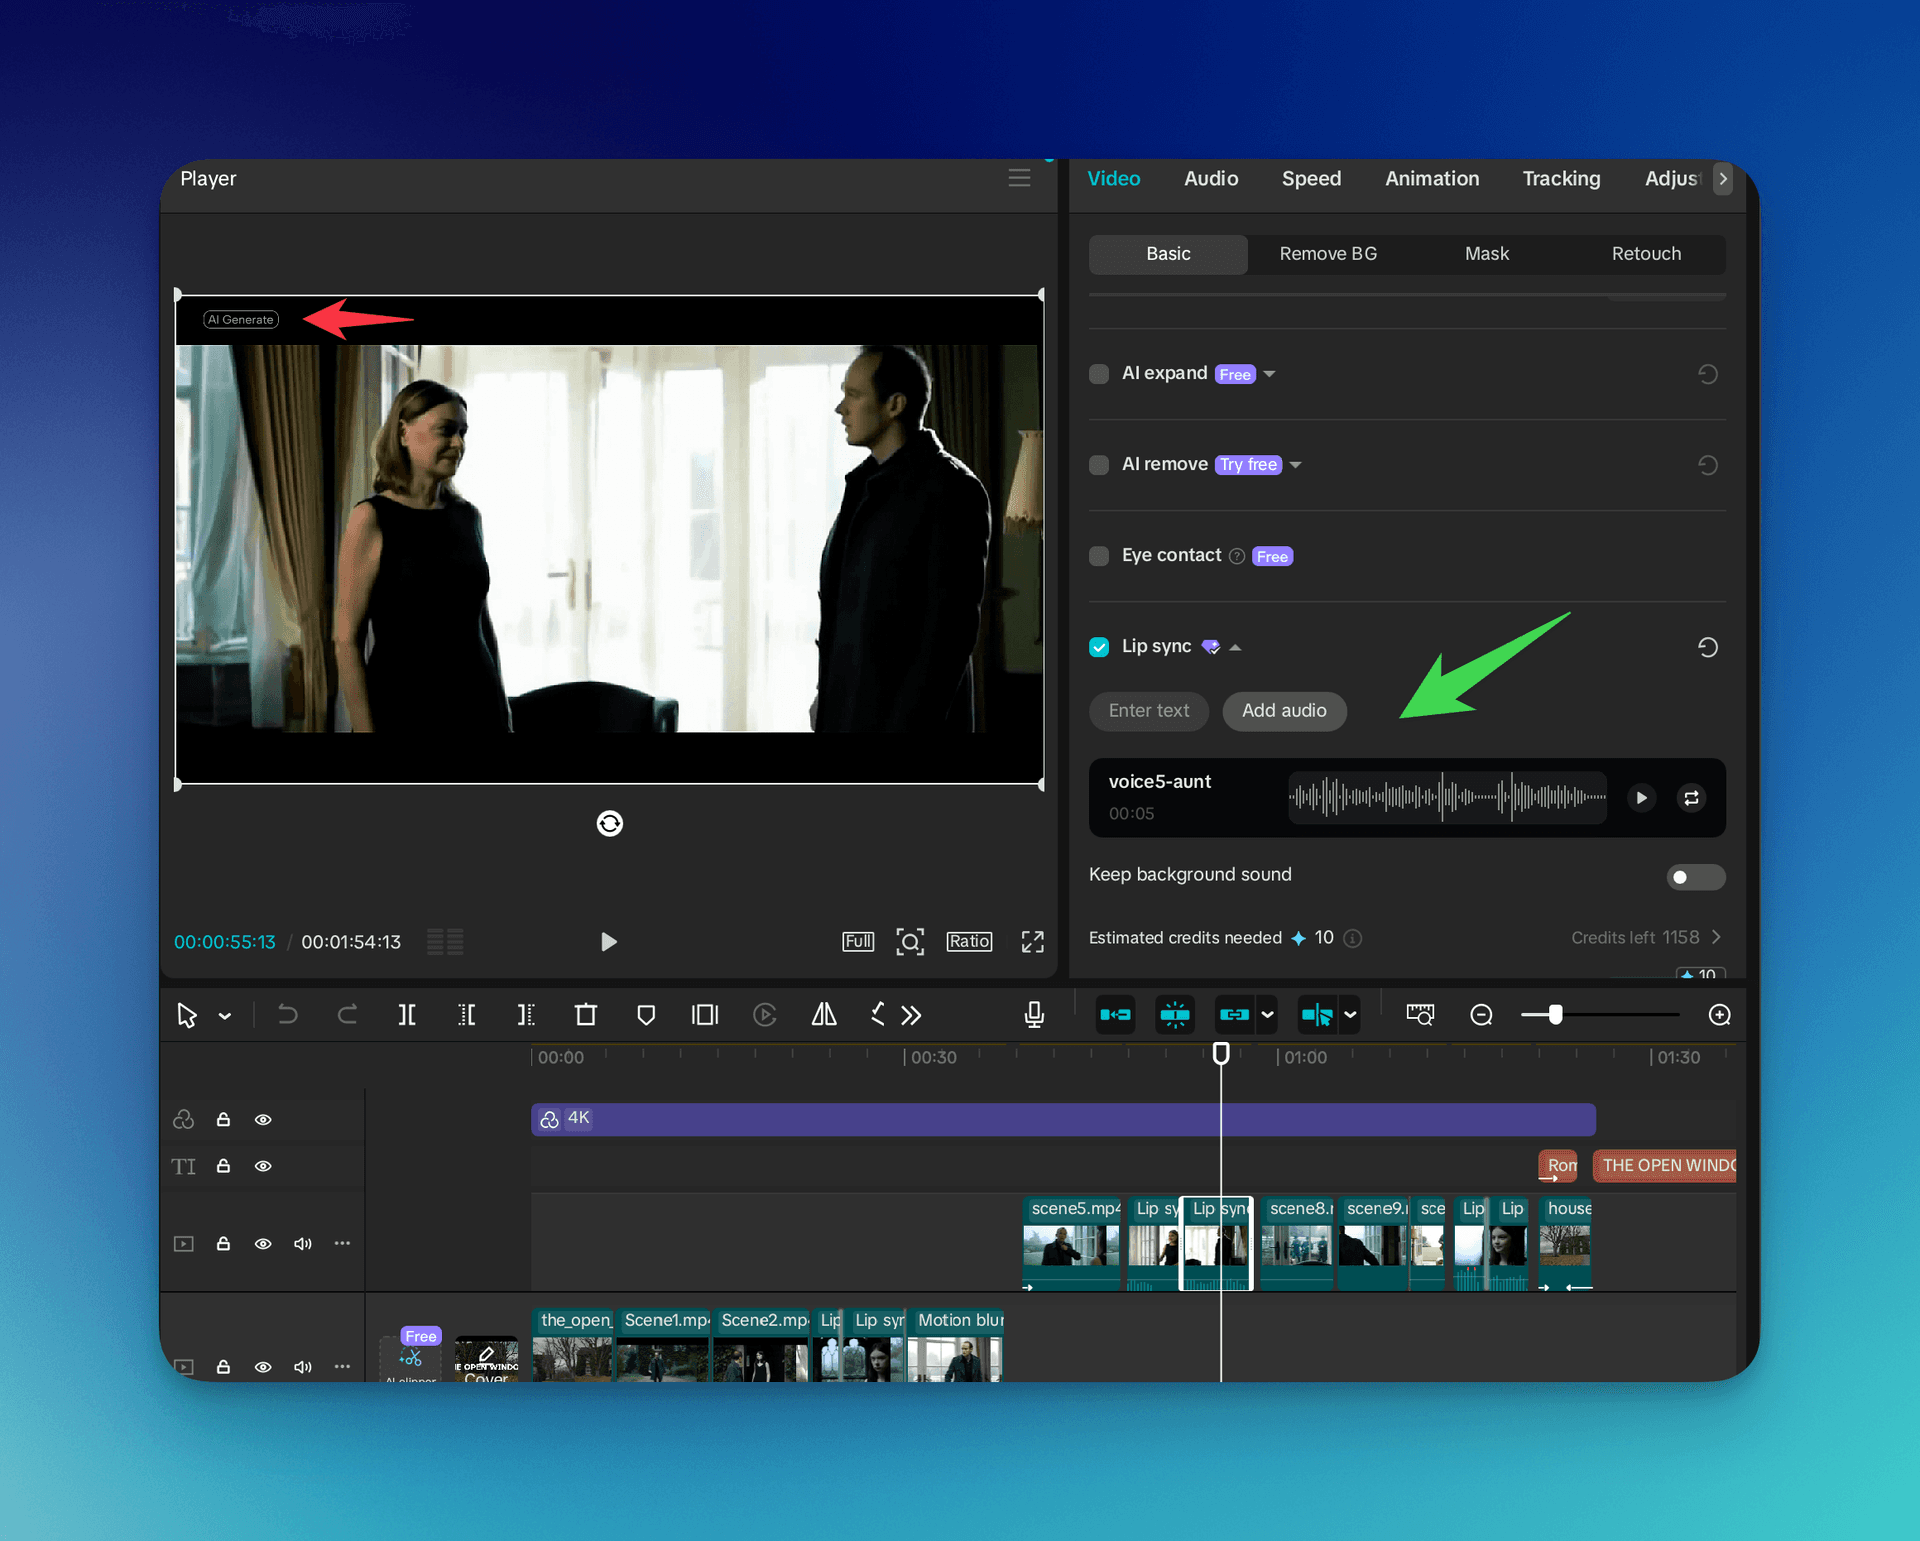Uncheck the Lip sync checkbox
Screen dimensions: 1920x1541
(1099, 647)
